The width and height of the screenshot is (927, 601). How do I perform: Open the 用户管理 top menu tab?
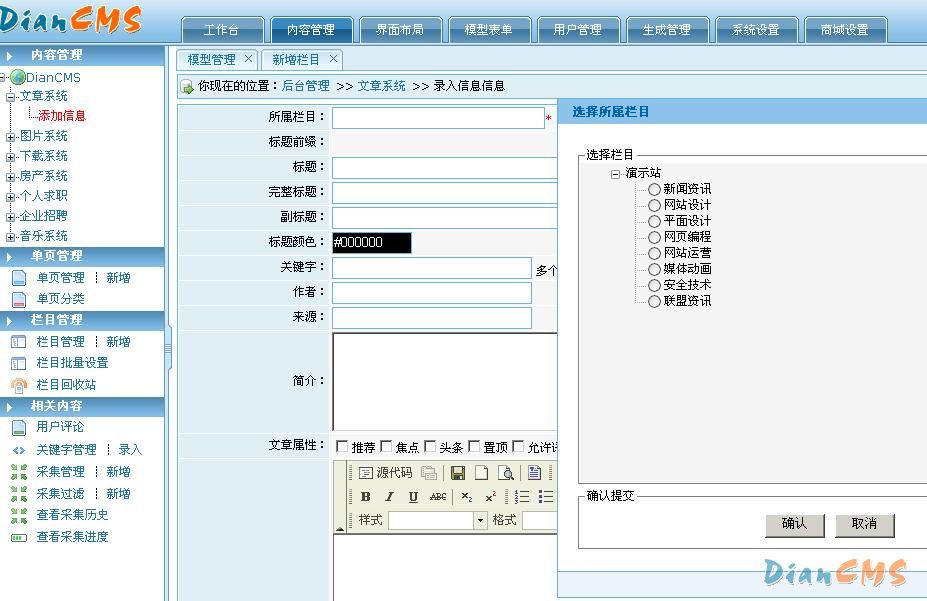[577, 30]
